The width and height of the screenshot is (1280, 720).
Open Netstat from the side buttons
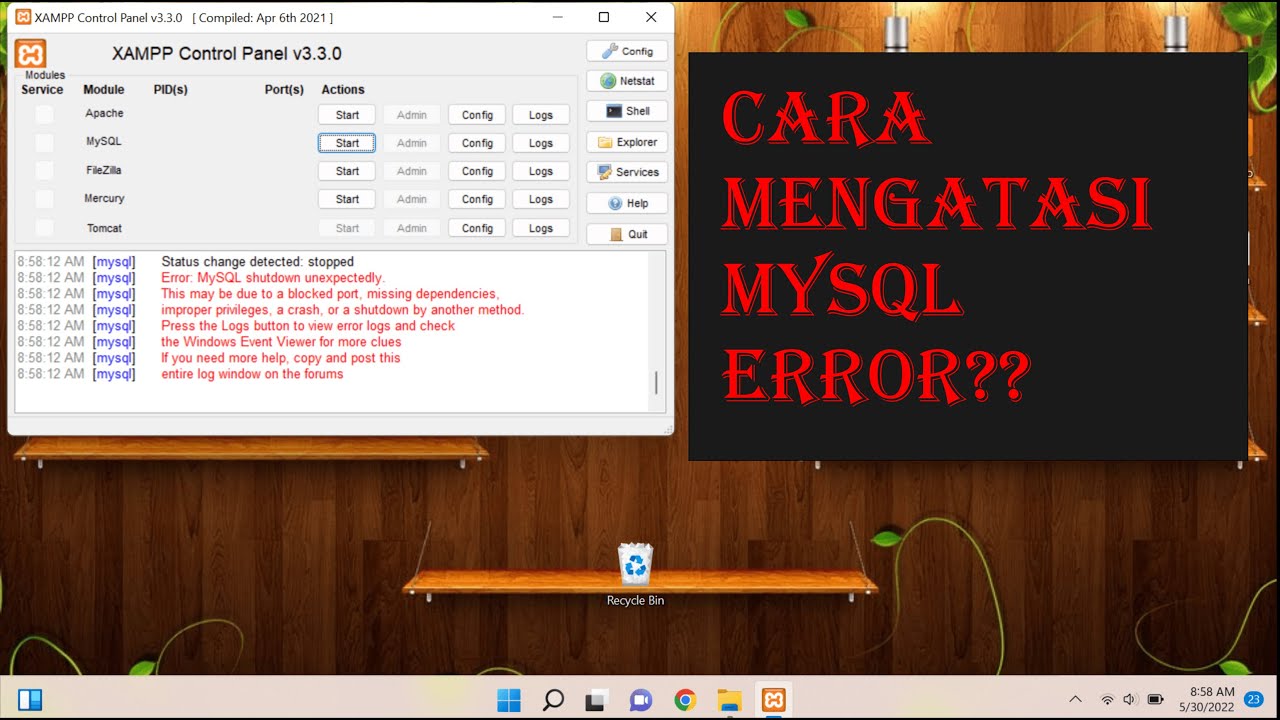pyautogui.click(x=627, y=81)
